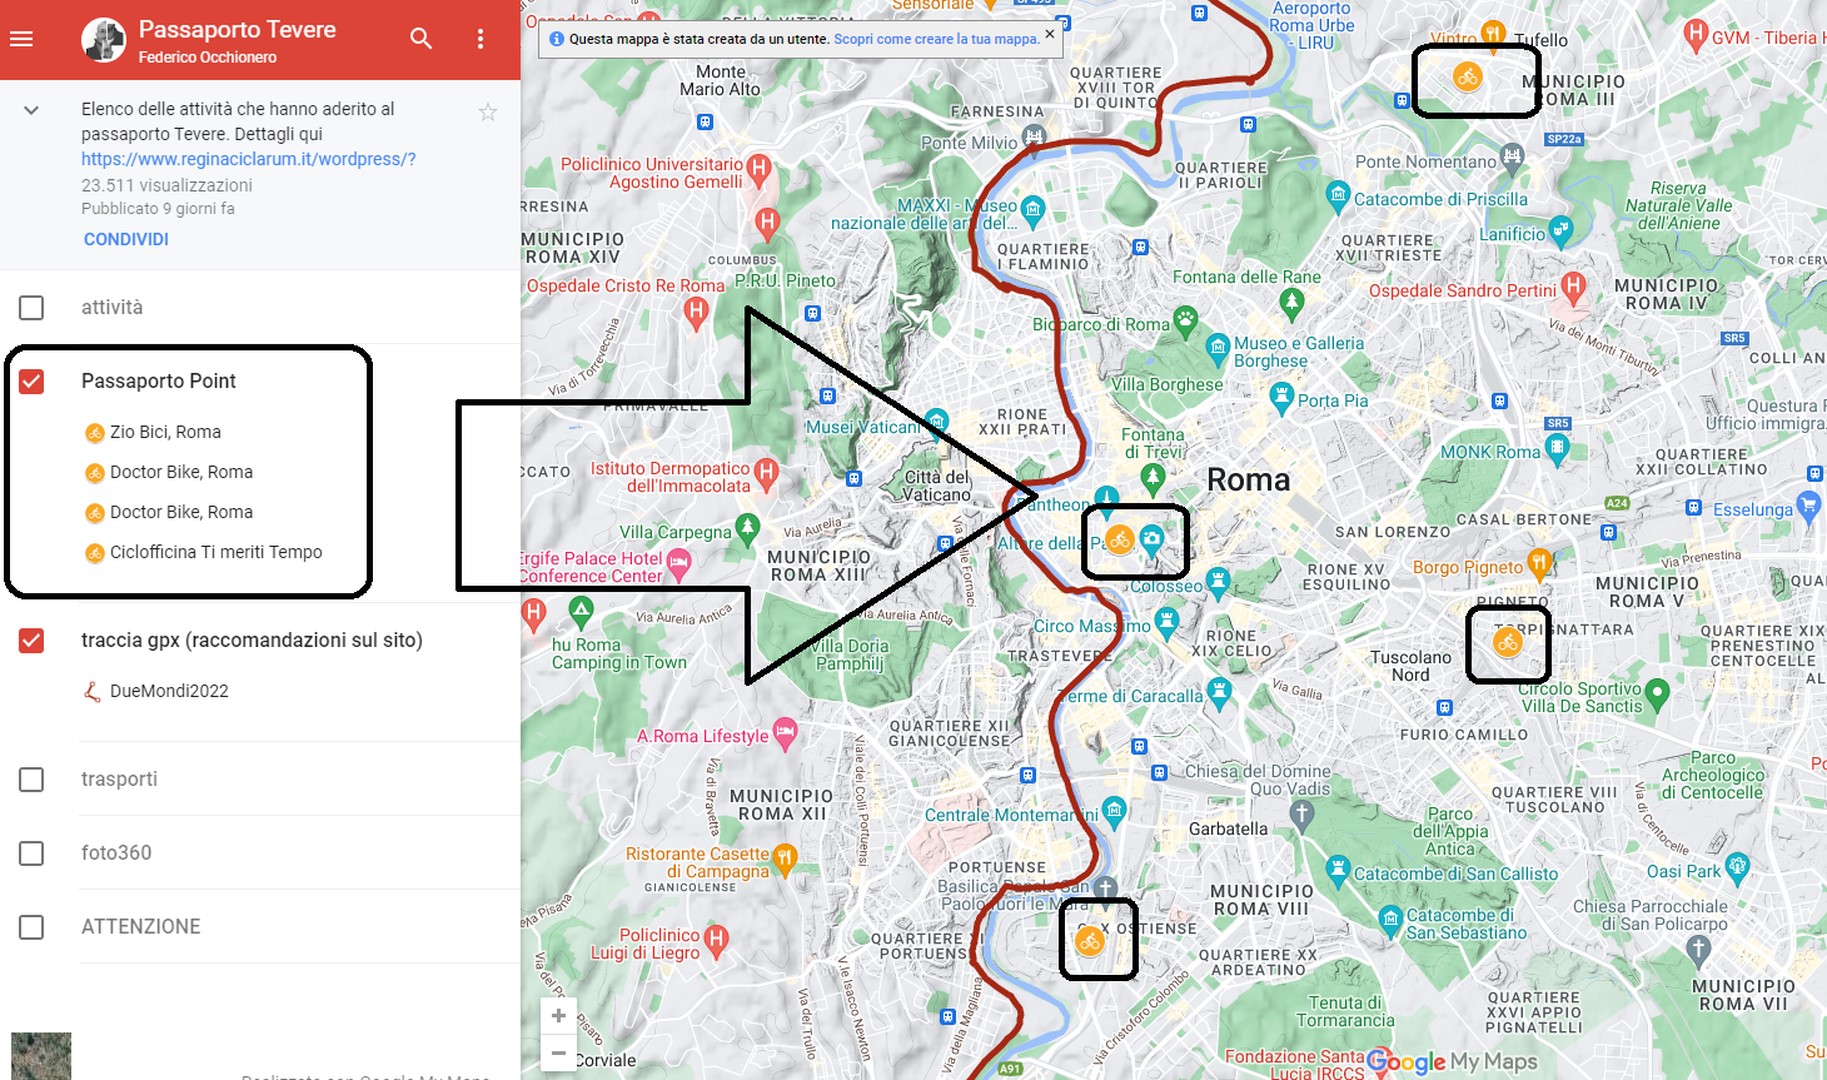
Task: Click Catacombe di San Callisto marker
Action: (x=1338, y=870)
